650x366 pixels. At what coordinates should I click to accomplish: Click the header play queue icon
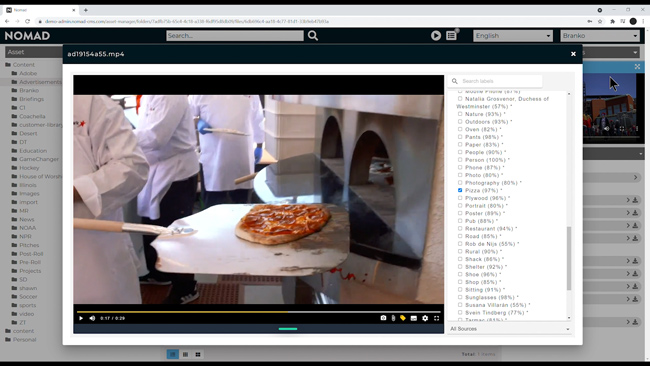click(x=436, y=36)
